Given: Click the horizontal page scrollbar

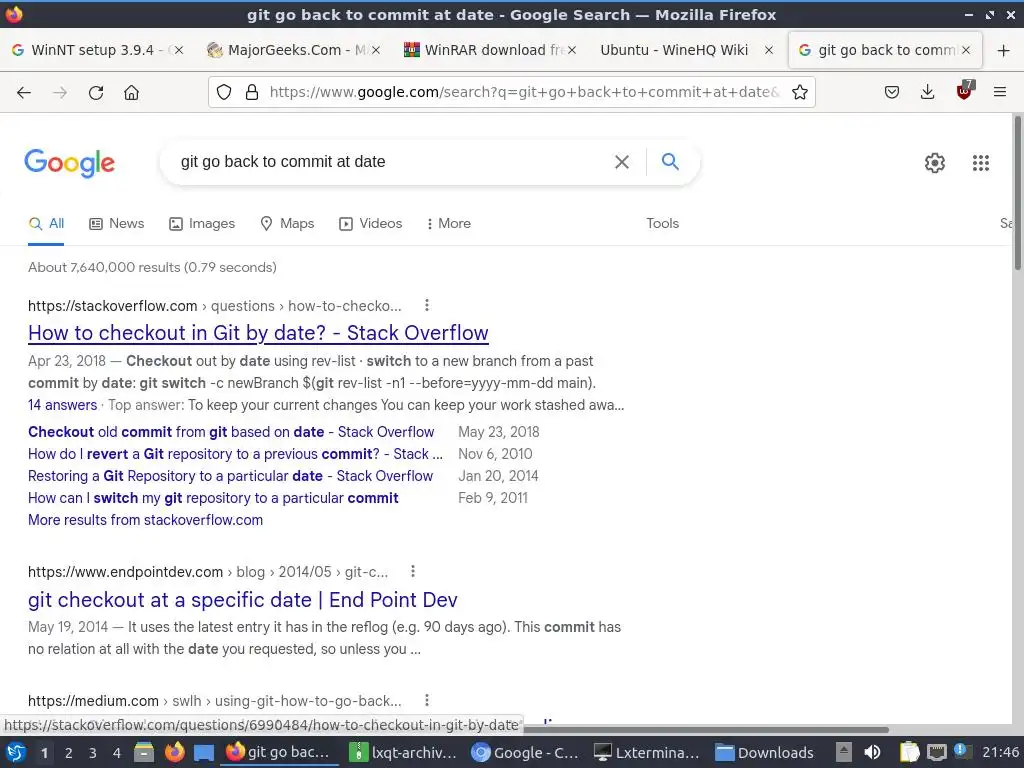Looking at the screenshot, I should (x=705, y=729).
